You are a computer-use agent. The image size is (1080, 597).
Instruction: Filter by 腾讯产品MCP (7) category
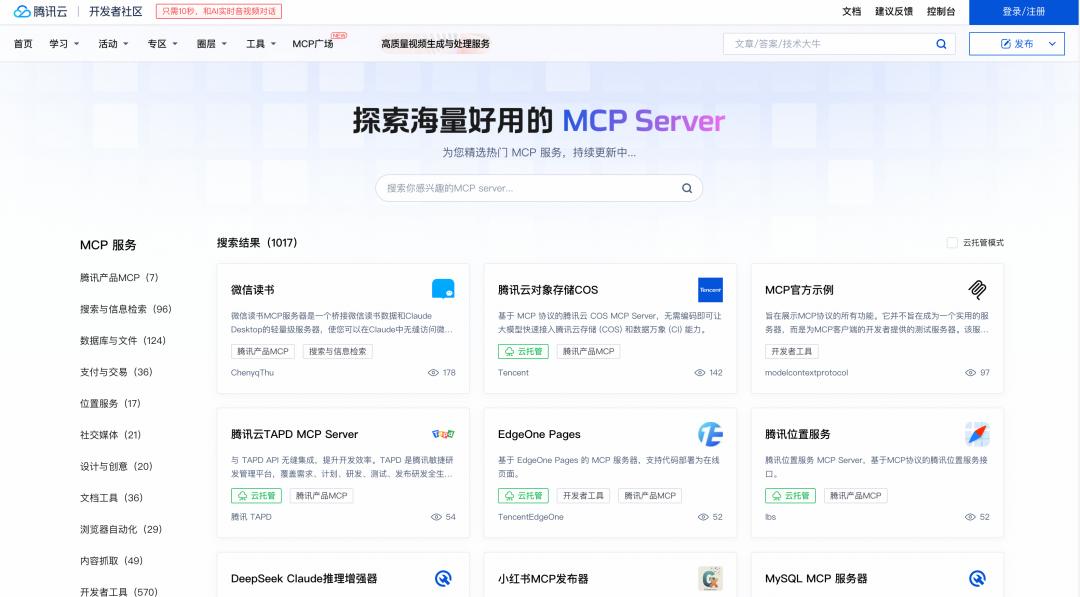point(119,277)
